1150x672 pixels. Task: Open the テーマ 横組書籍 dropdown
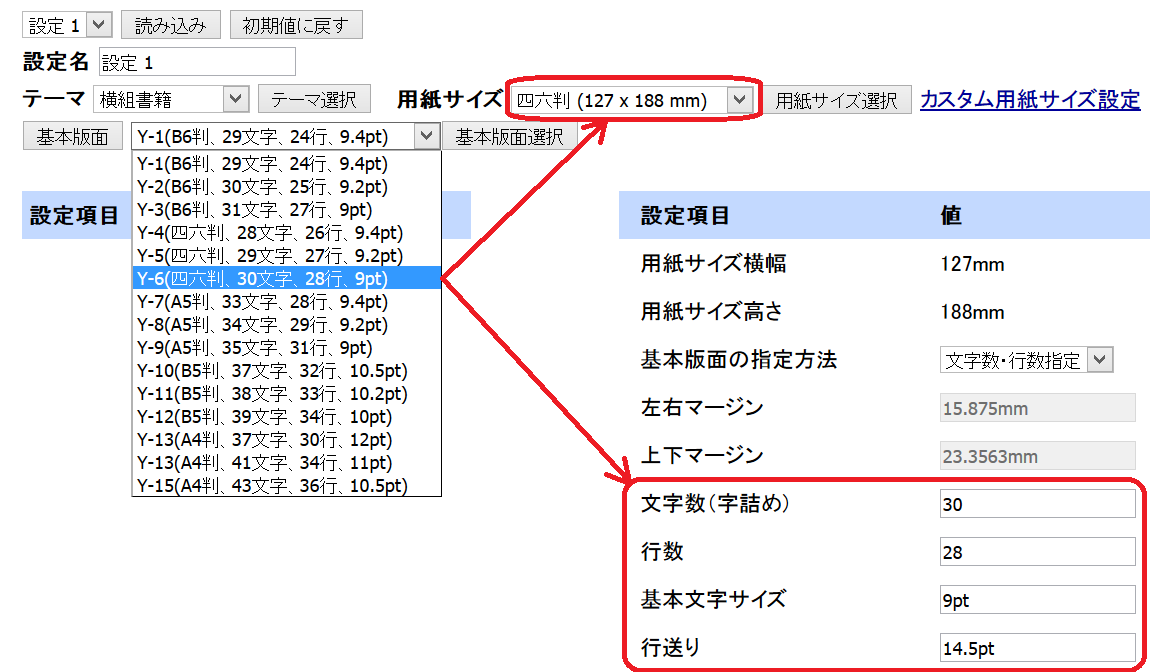click(171, 99)
